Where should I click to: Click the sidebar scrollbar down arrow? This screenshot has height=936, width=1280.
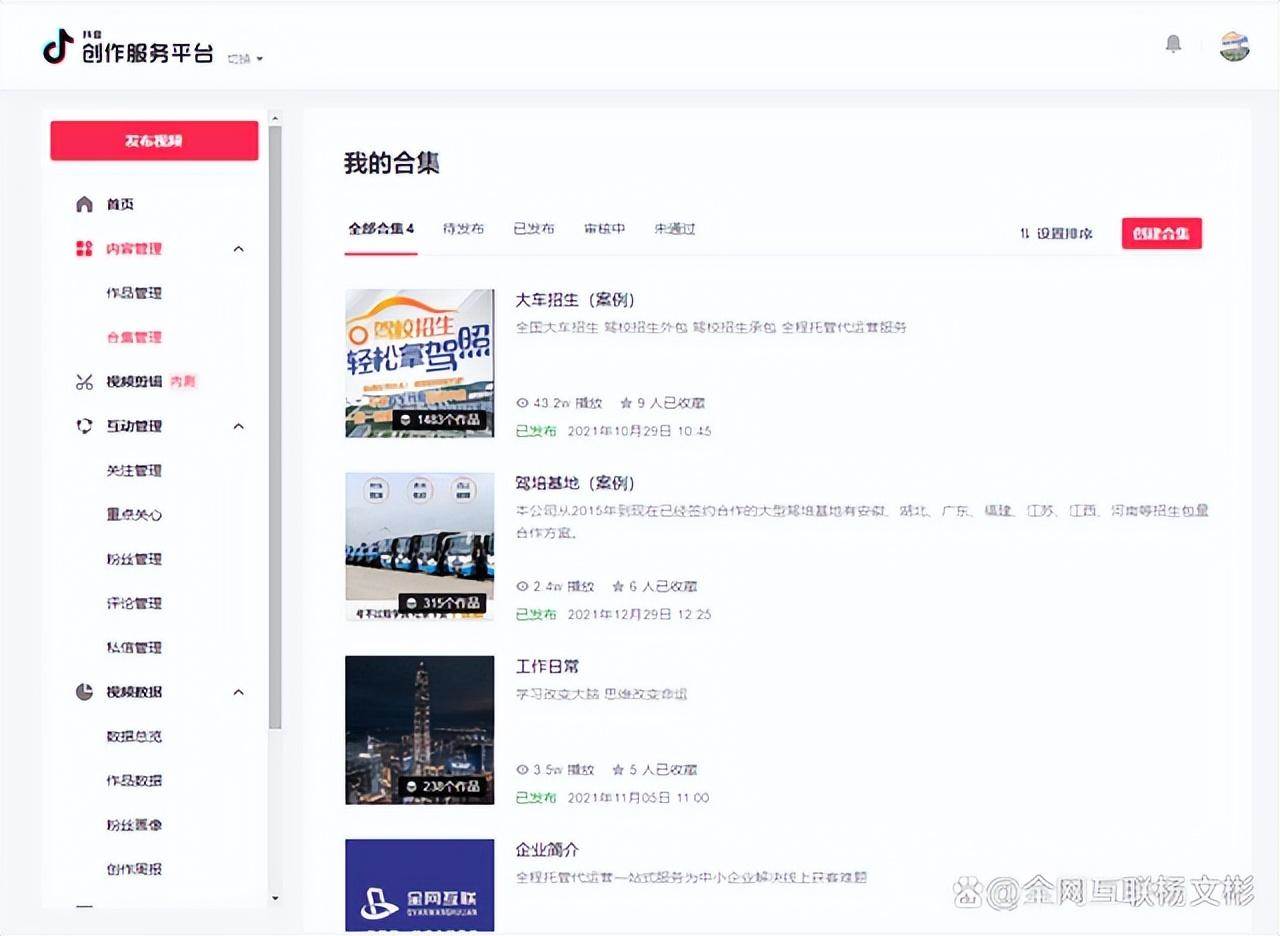point(276,898)
